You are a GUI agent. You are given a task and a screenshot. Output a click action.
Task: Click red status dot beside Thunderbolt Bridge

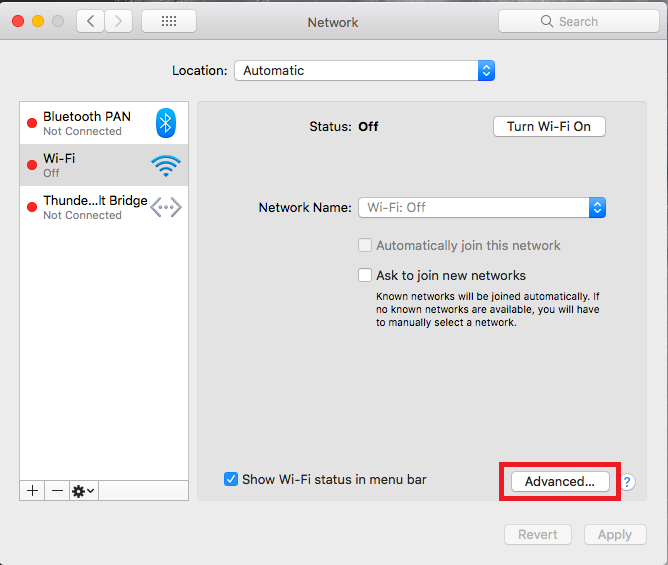pyautogui.click(x=32, y=207)
